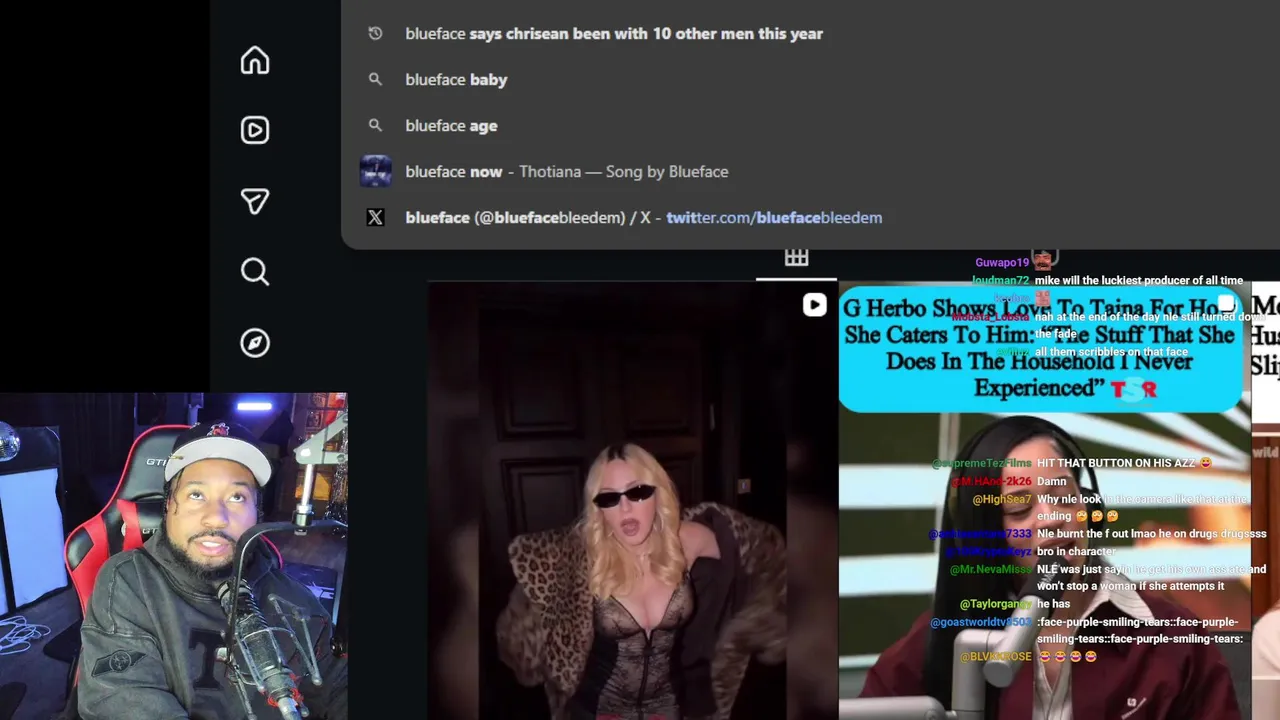Image resolution: width=1280 pixels, height=720 pixels.
Task: Click history clock icon beside first suggestion
Action: click(x=375, y=33)
